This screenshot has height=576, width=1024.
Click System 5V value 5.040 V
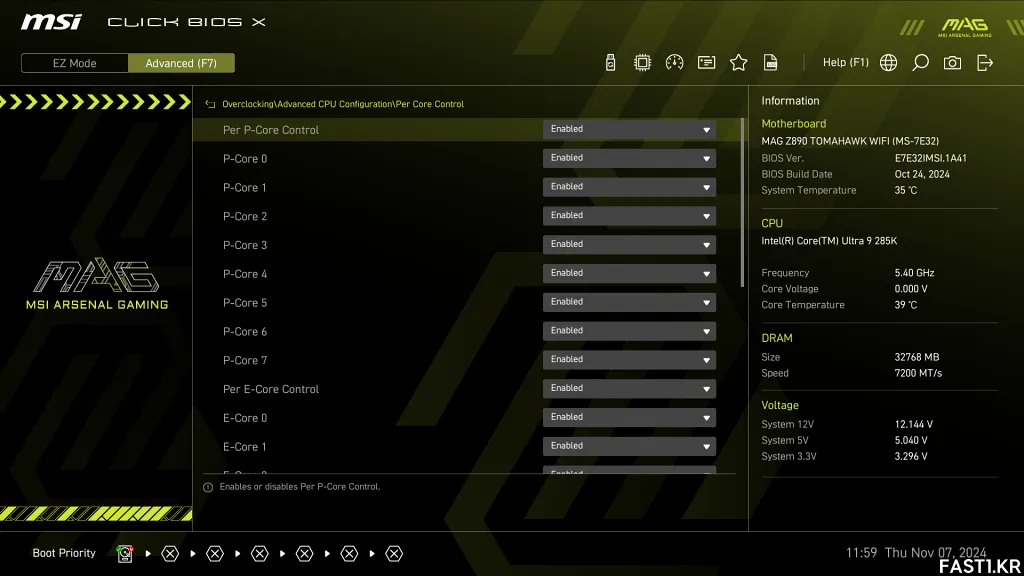(x=911, y=441)
